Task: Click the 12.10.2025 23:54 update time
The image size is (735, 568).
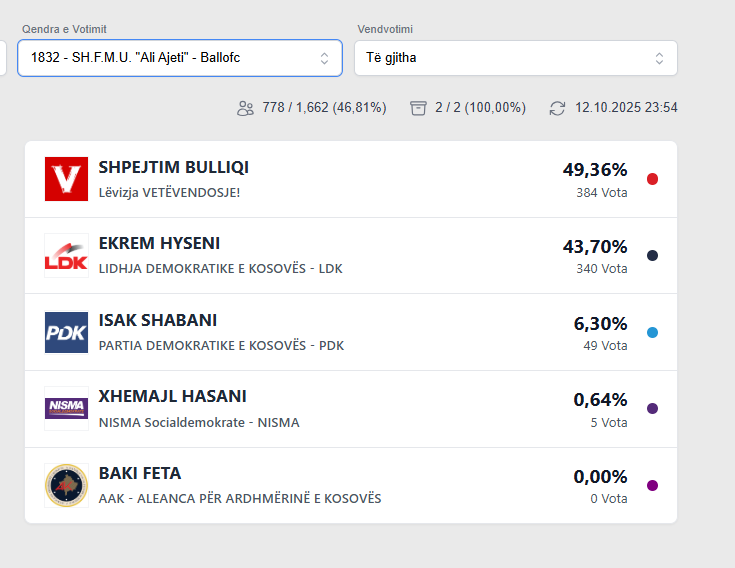Action: click(x=626, y=108)
